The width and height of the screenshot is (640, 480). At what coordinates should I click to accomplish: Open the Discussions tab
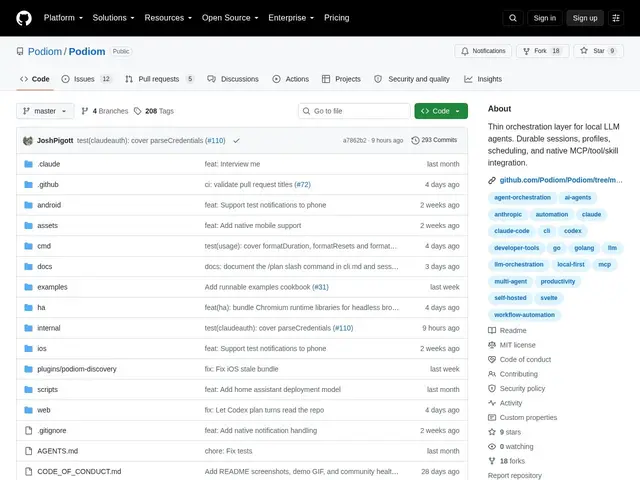click(x=233, y=79)
